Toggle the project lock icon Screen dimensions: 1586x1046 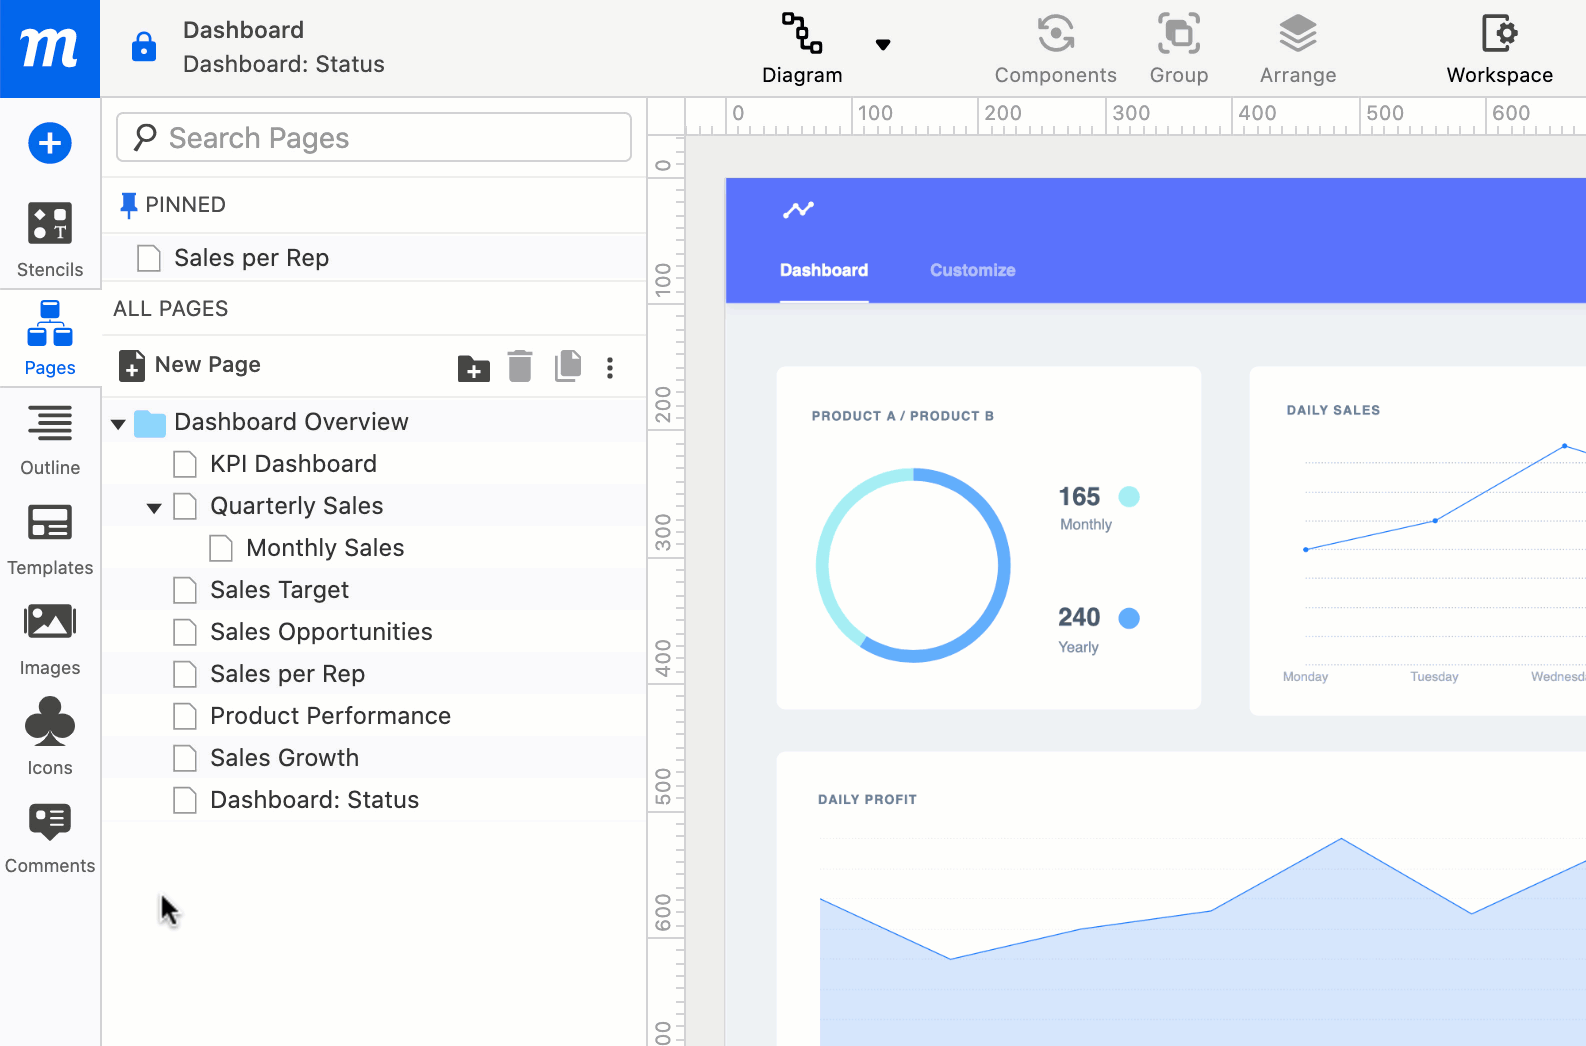coord(144,47)
